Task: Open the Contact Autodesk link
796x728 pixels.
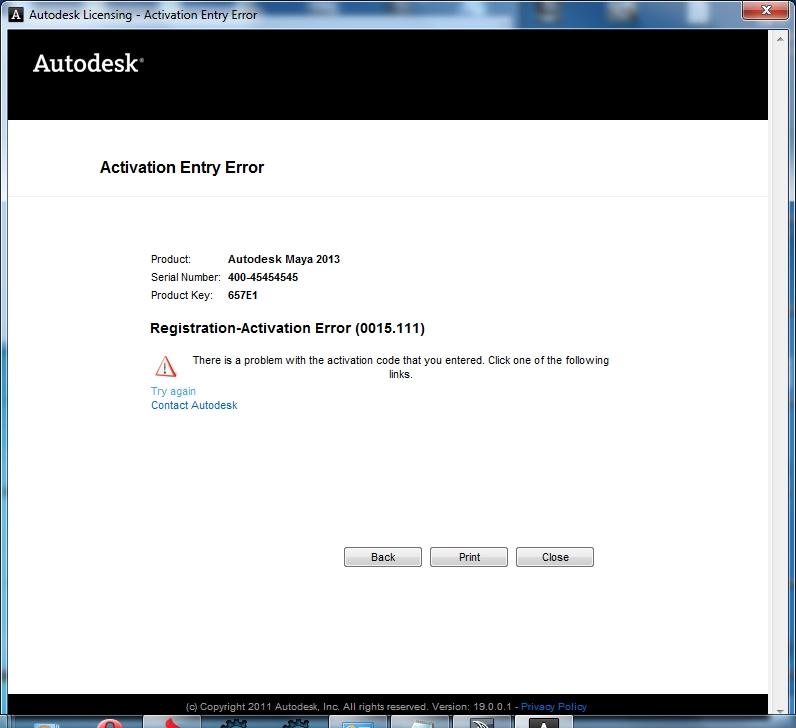Action: click(194, 405)
